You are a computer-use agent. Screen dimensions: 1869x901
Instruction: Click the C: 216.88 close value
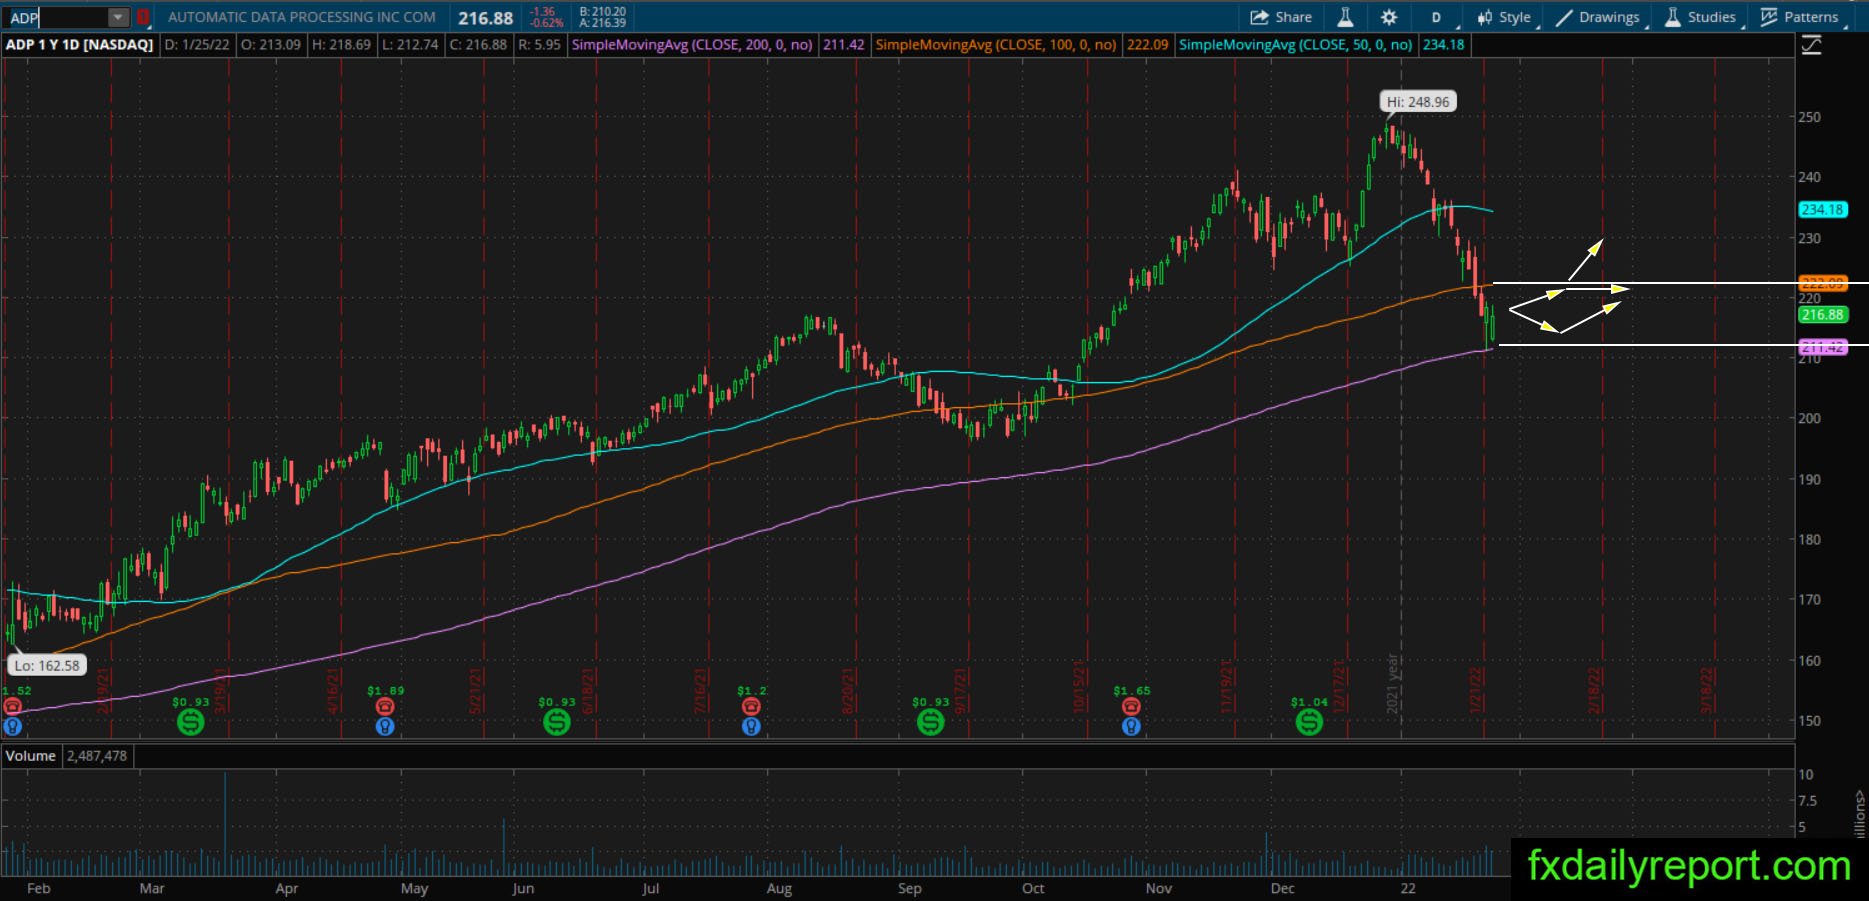(x=478, y=45)
